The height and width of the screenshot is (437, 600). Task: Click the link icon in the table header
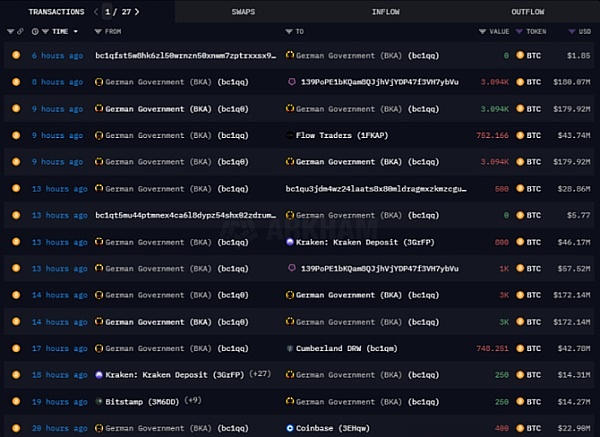point(20,32)
